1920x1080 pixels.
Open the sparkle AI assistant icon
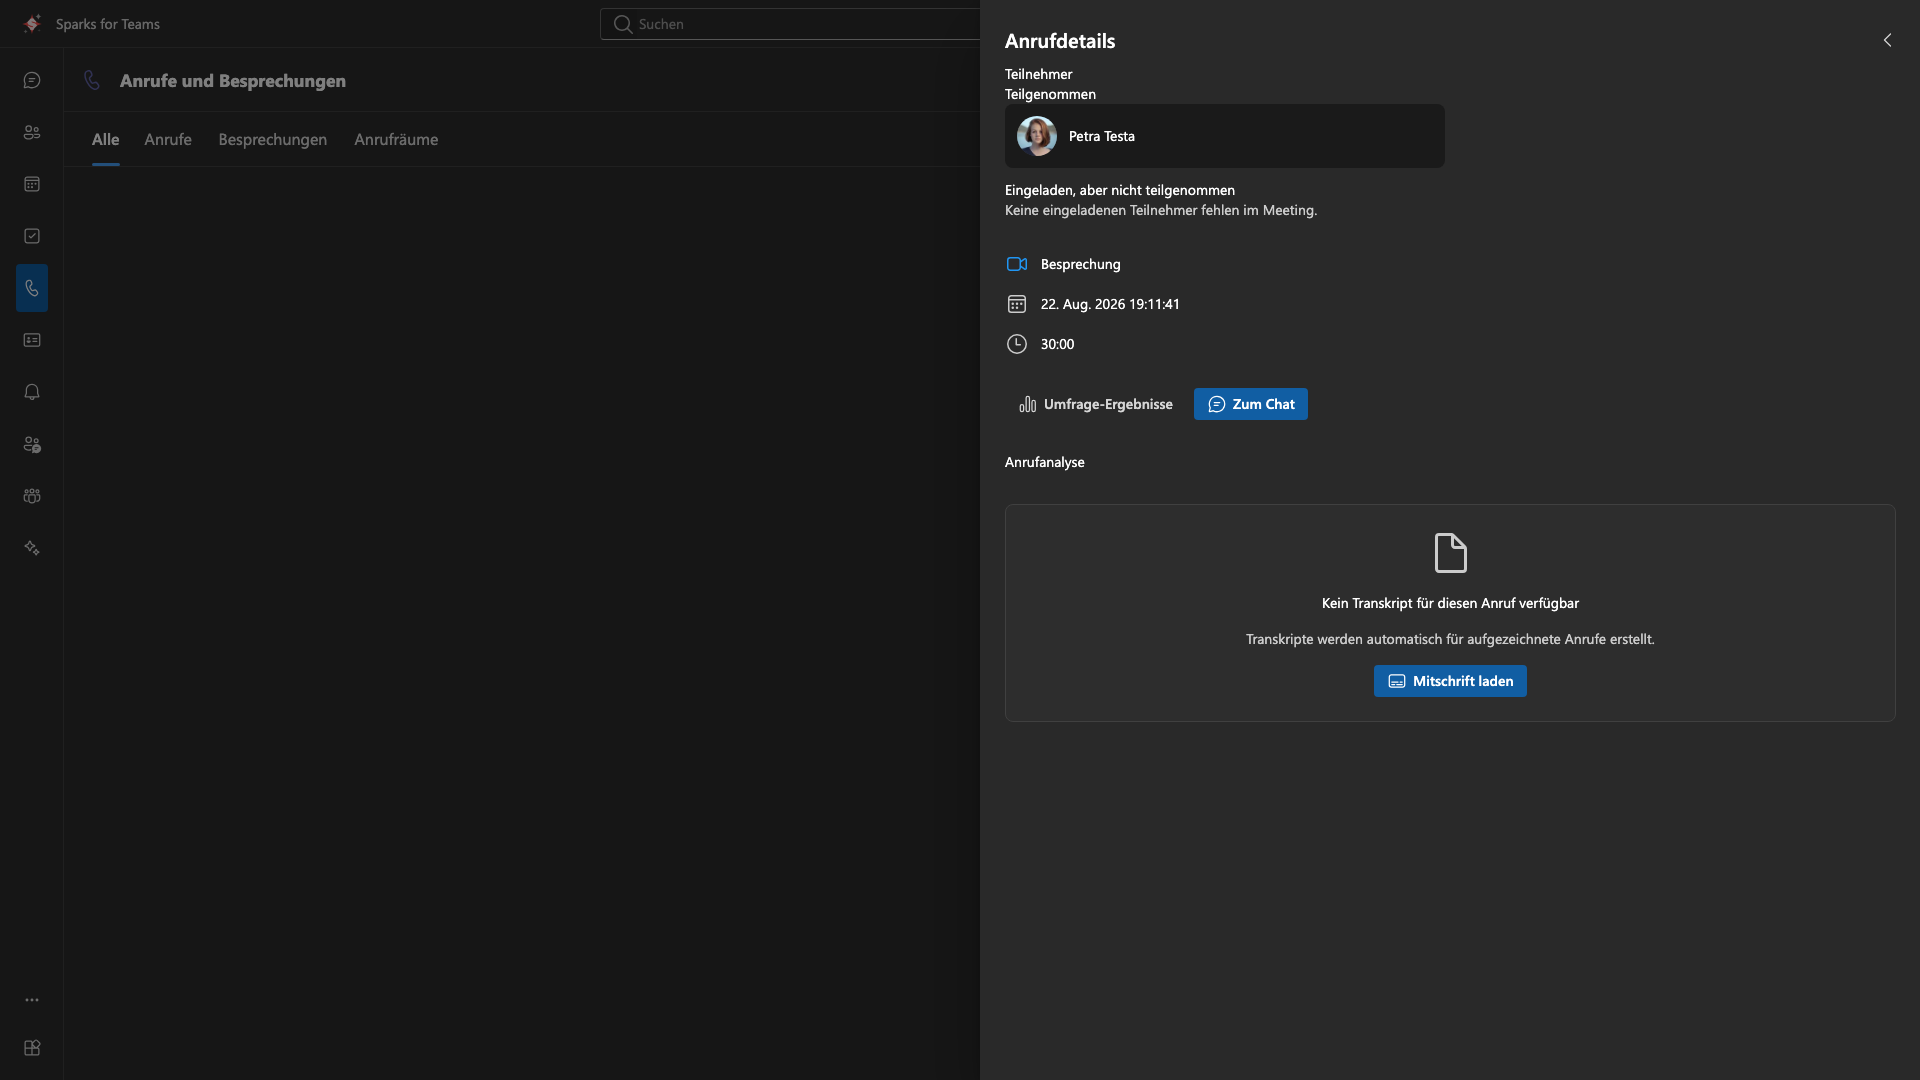pos(32,548)
